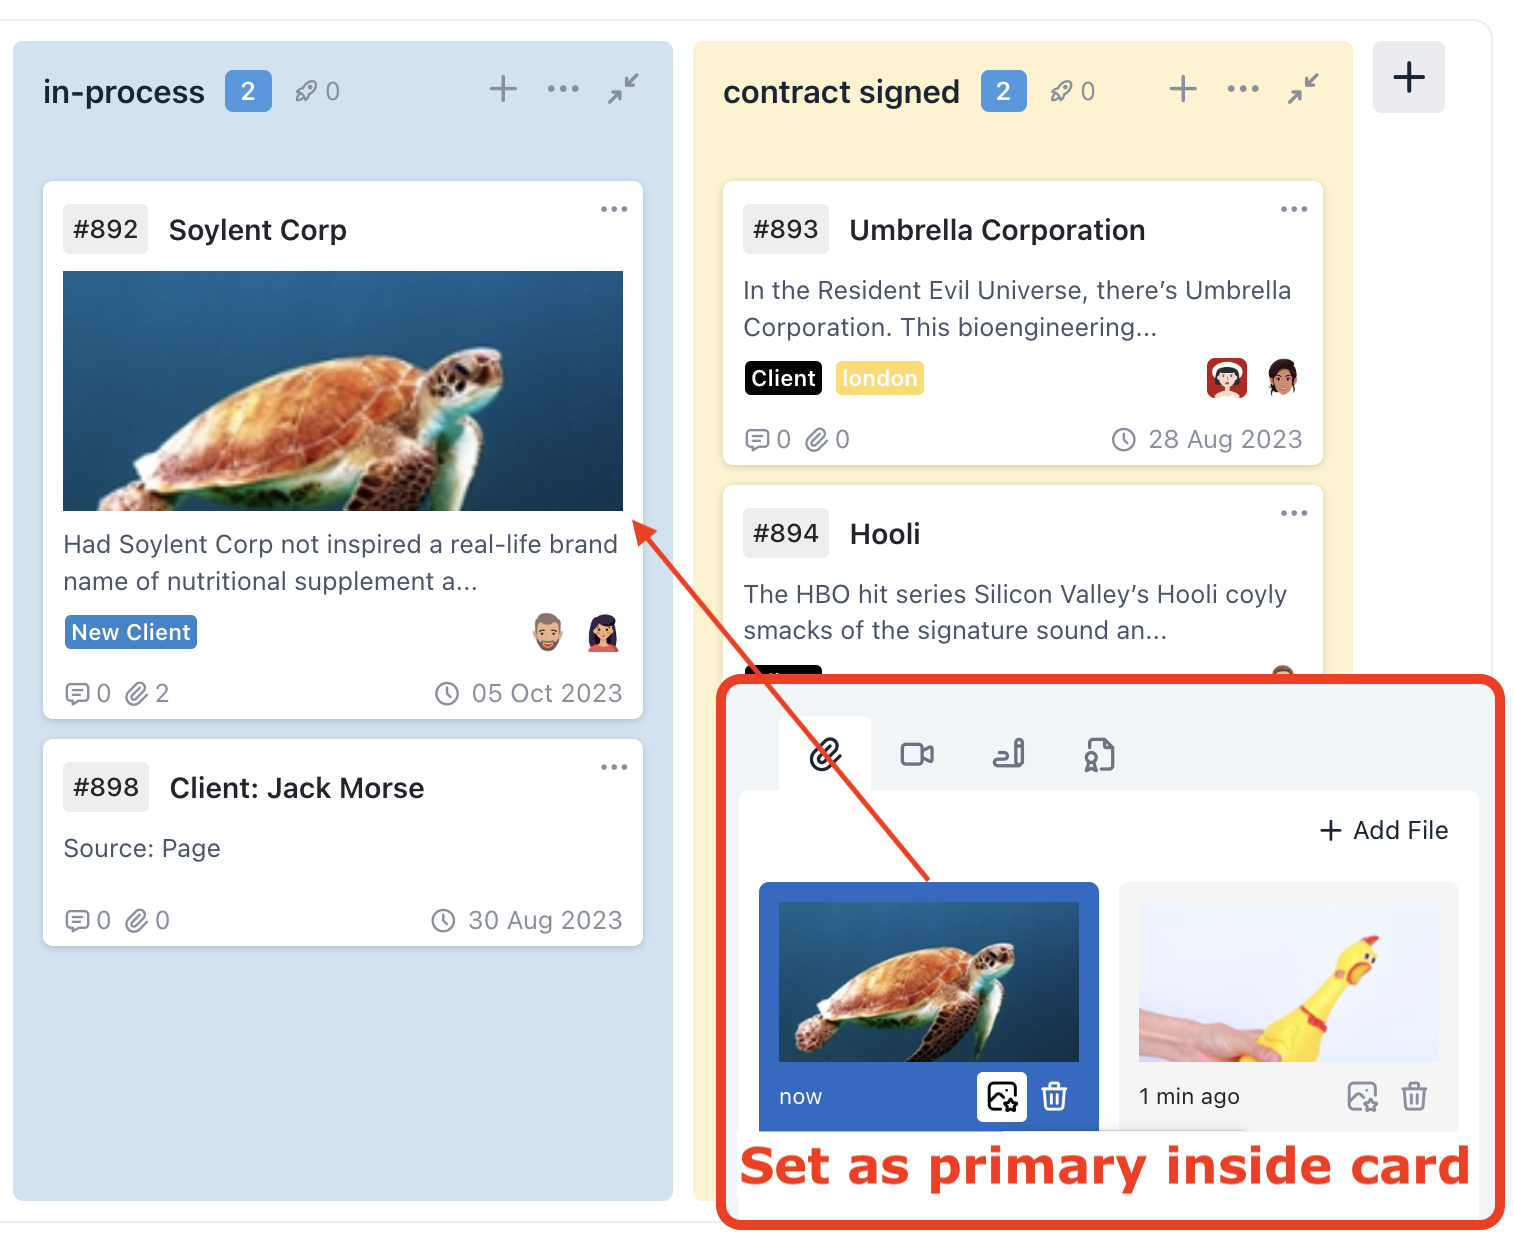Delete the turtle image attachment
1514x1247 pixels.
pos(1054,1097)
